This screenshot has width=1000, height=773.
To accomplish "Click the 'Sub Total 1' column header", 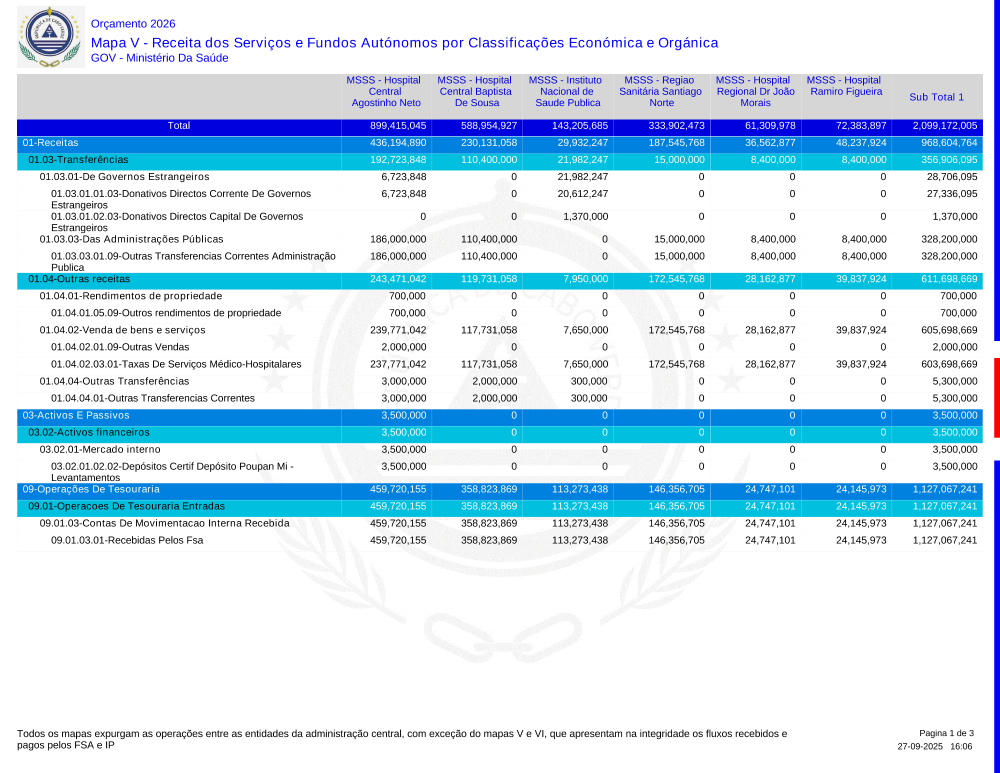I will point(936,97).
